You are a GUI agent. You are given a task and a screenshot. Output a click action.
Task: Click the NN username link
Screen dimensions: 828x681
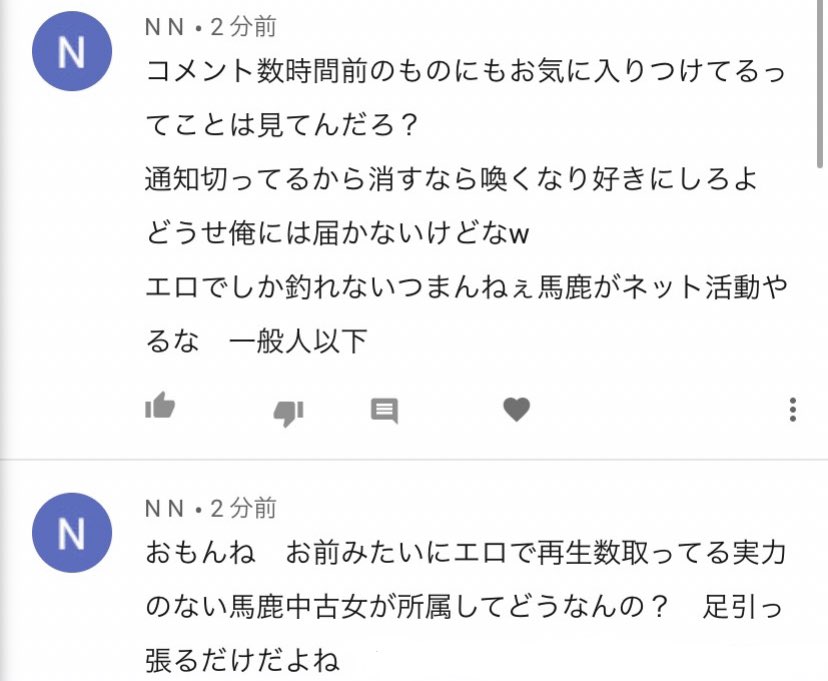(162, 24)
